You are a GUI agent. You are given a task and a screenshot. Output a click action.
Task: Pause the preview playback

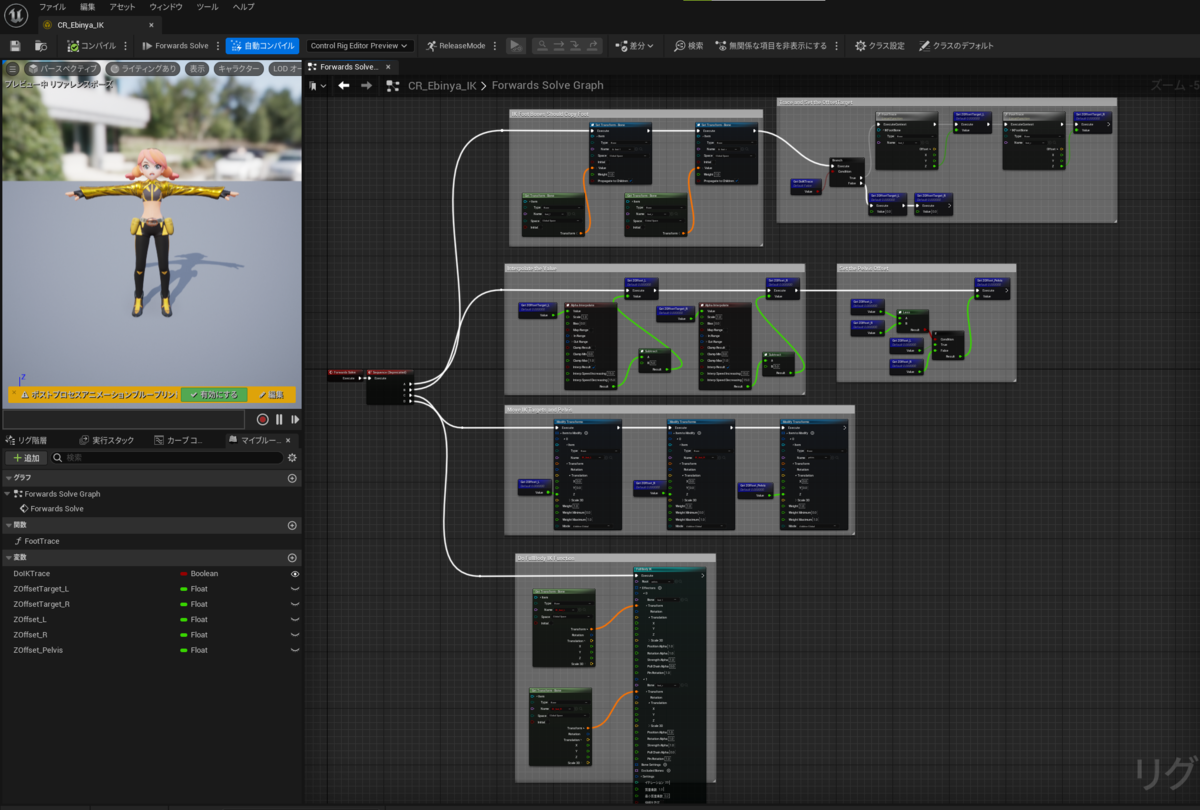pos(280,420)
